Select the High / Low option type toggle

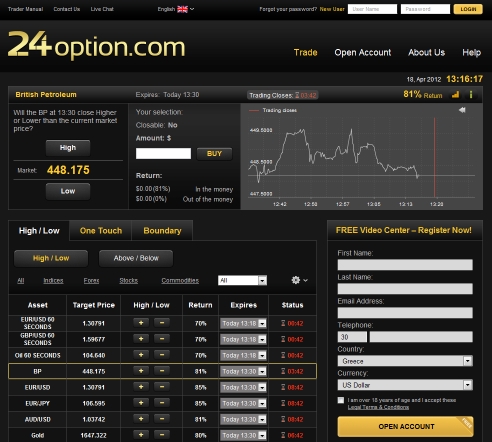[x=51, y=258]
